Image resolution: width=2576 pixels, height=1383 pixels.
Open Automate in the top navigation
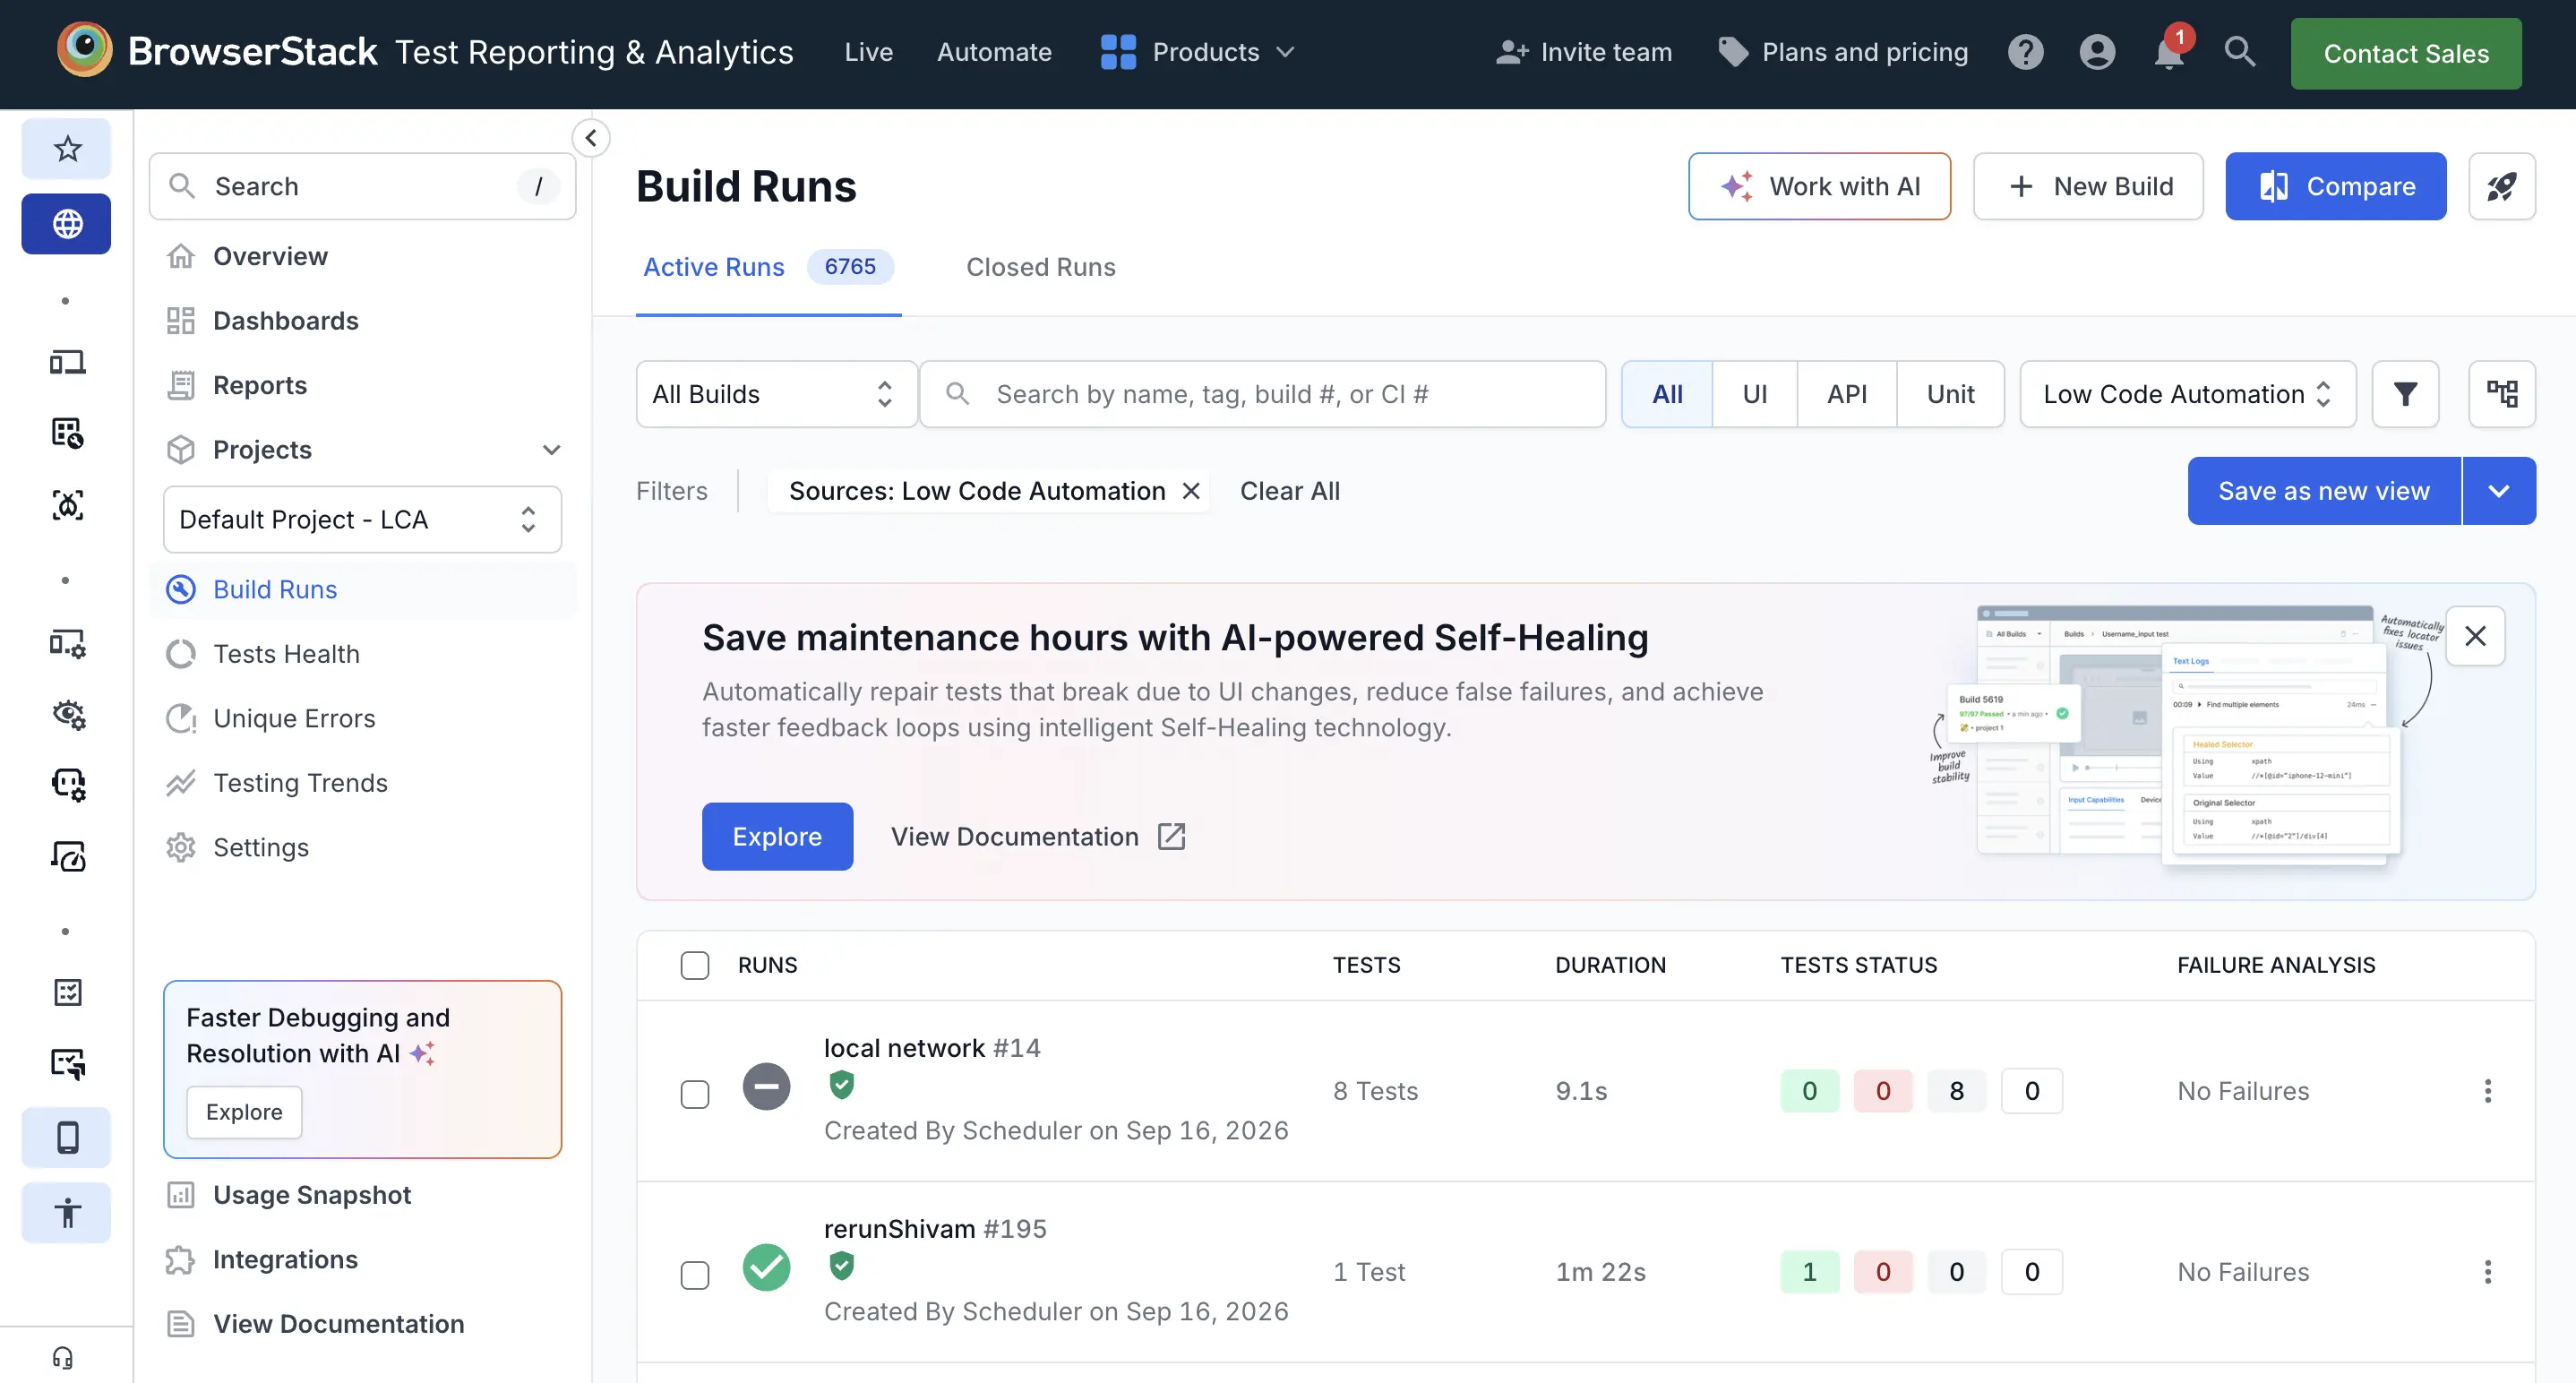[994, 52]
